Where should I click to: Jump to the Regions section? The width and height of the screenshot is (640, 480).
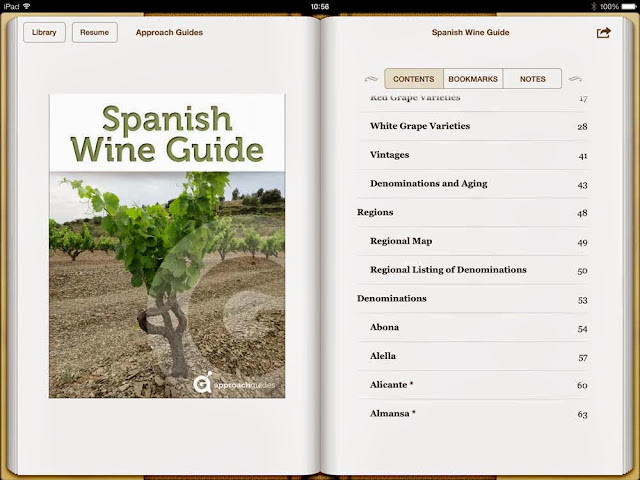pos(473,212)
